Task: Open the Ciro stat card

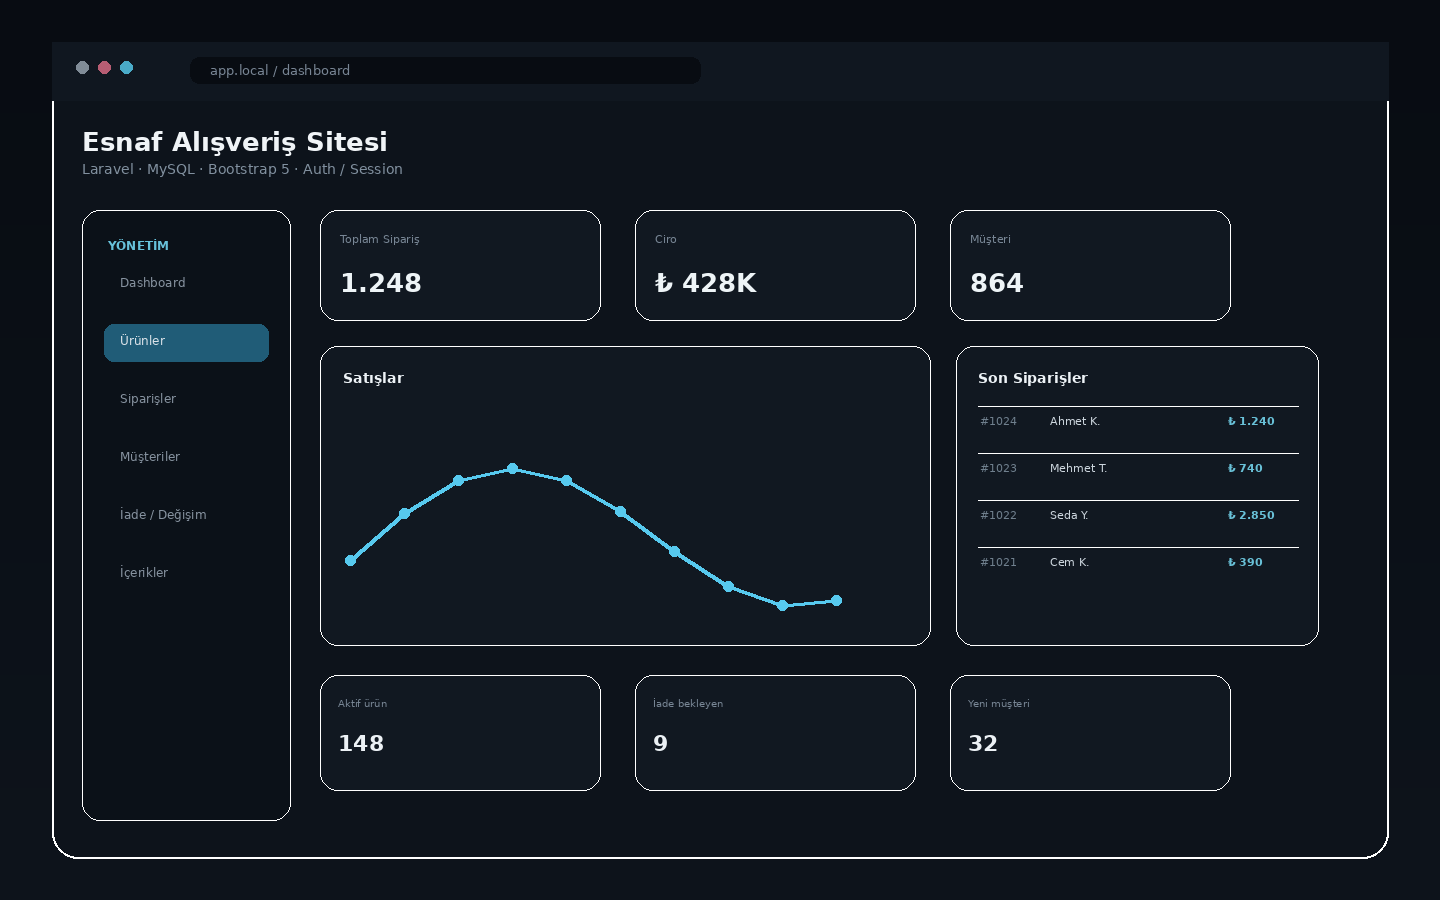Action: pyautogui.click(x=775, y=265)
